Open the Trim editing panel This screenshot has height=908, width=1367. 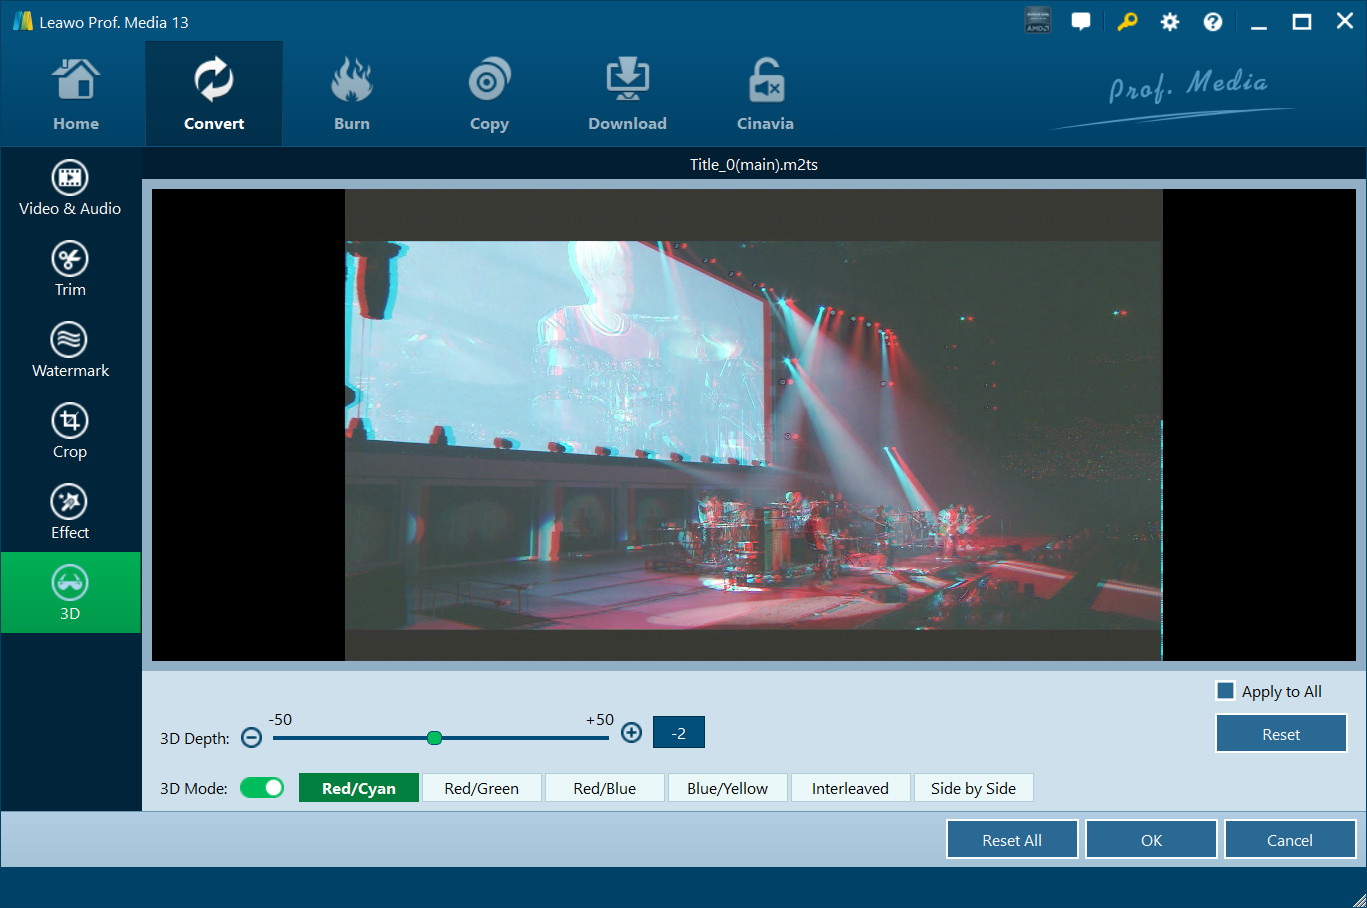tap(70, 269)
